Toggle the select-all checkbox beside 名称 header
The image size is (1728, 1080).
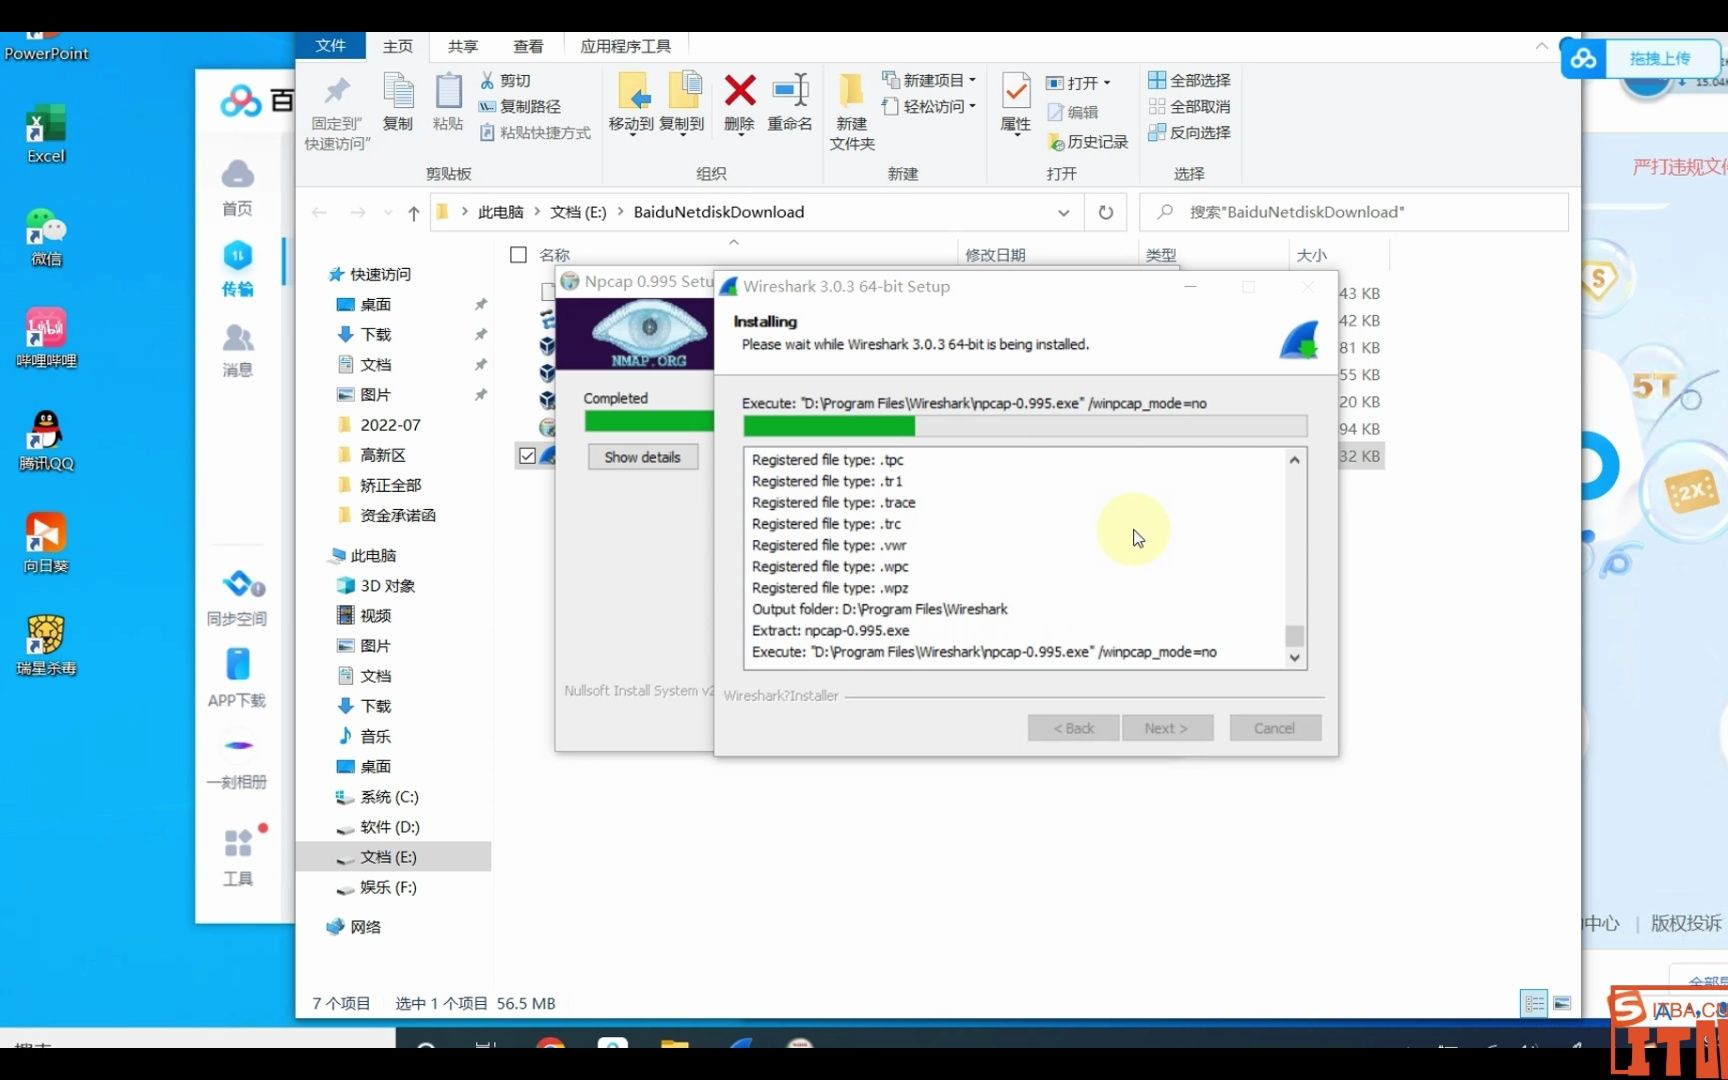[518, 255]
